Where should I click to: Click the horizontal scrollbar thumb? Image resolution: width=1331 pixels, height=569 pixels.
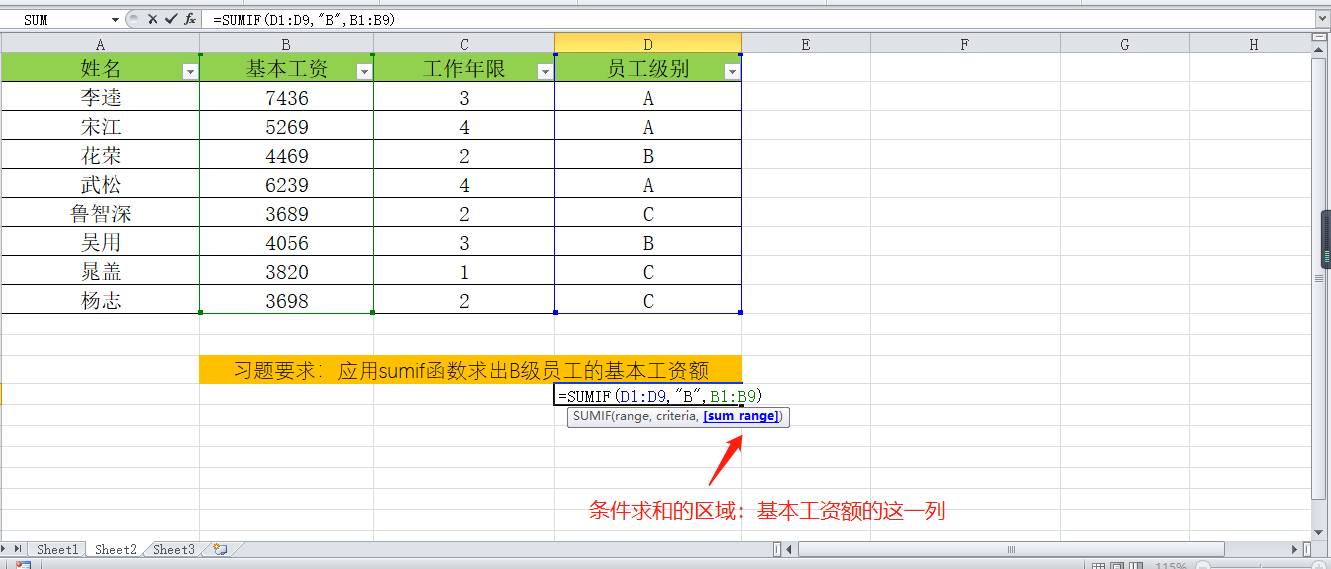[x=1011, y=549]
